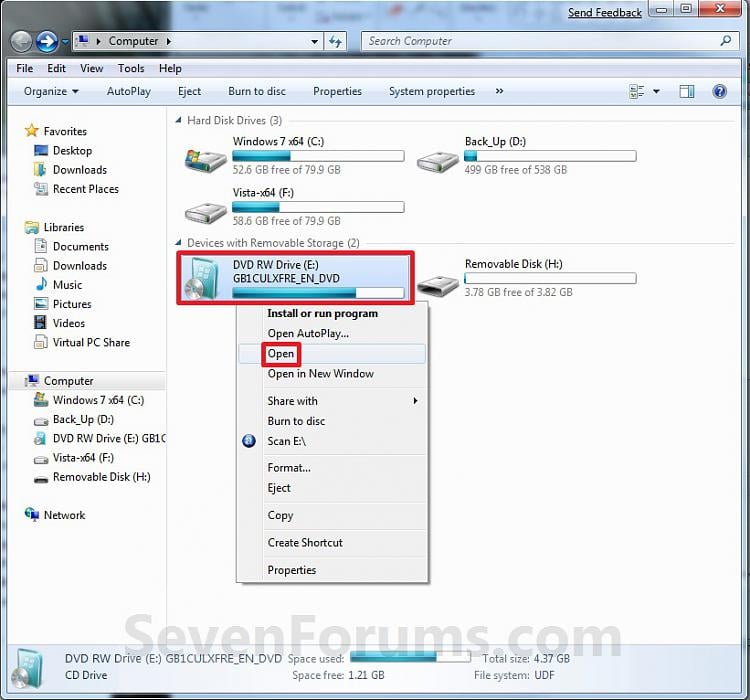Choose Create Shortcut in context menu
Image resolution: width=750 pixels, height=700 pixels.
331,543
